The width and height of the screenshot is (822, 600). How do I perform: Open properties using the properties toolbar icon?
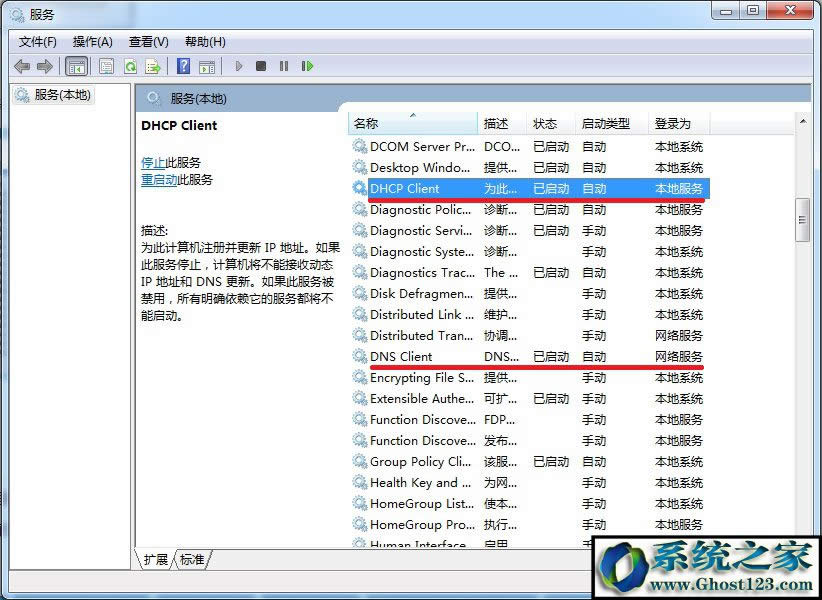(106, 66)
